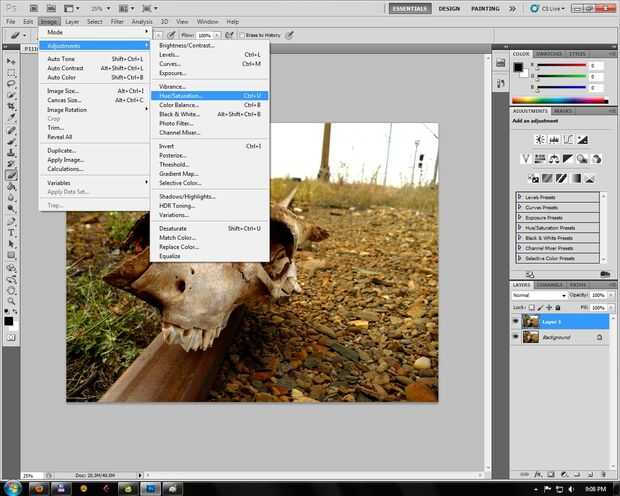Click foreground color swatch in Color panel
The height and width of the screenshot is (496, 620).
[x=518, y=67]
